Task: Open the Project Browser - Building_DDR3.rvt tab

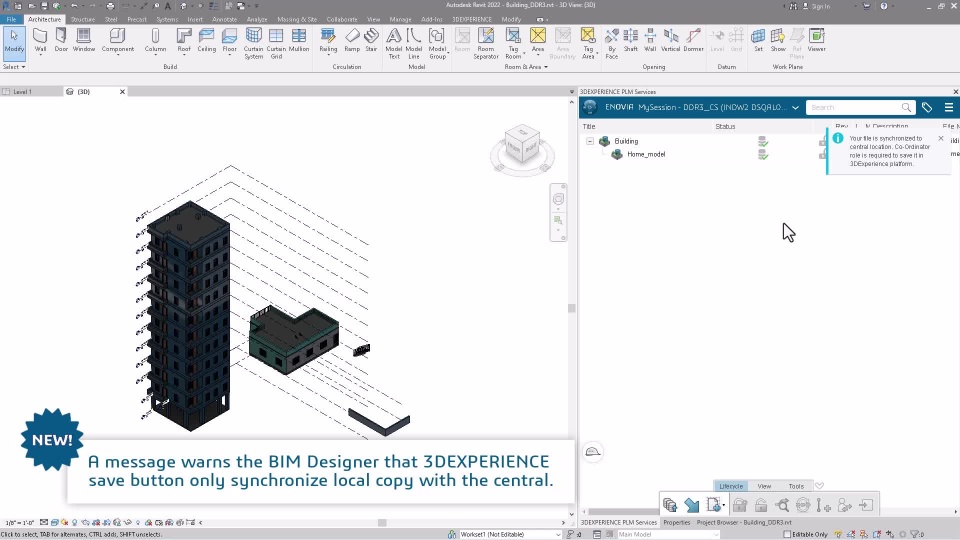Action: (744, 522)
